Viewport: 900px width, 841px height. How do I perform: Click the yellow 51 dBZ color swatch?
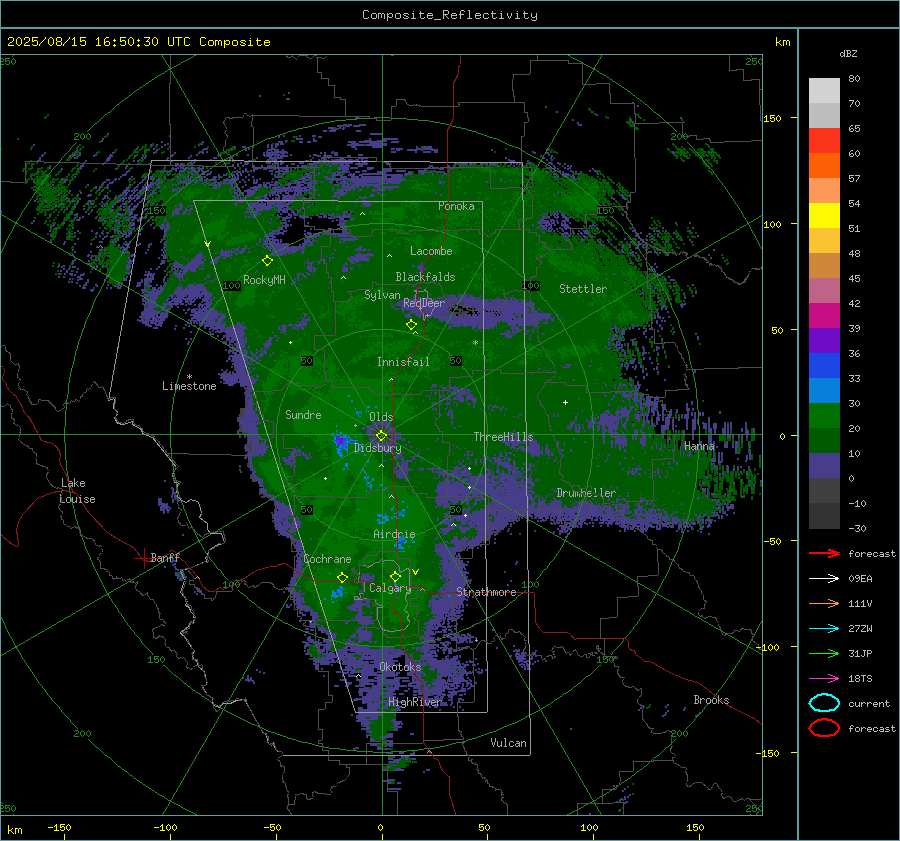click(824, 216)
